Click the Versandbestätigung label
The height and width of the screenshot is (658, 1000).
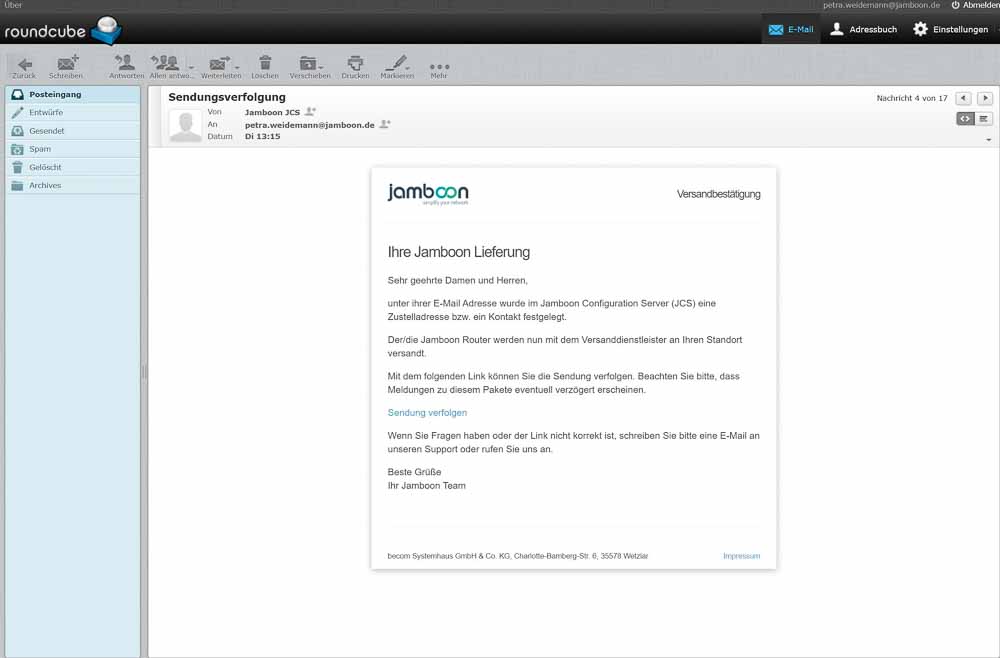click(719, 194)
